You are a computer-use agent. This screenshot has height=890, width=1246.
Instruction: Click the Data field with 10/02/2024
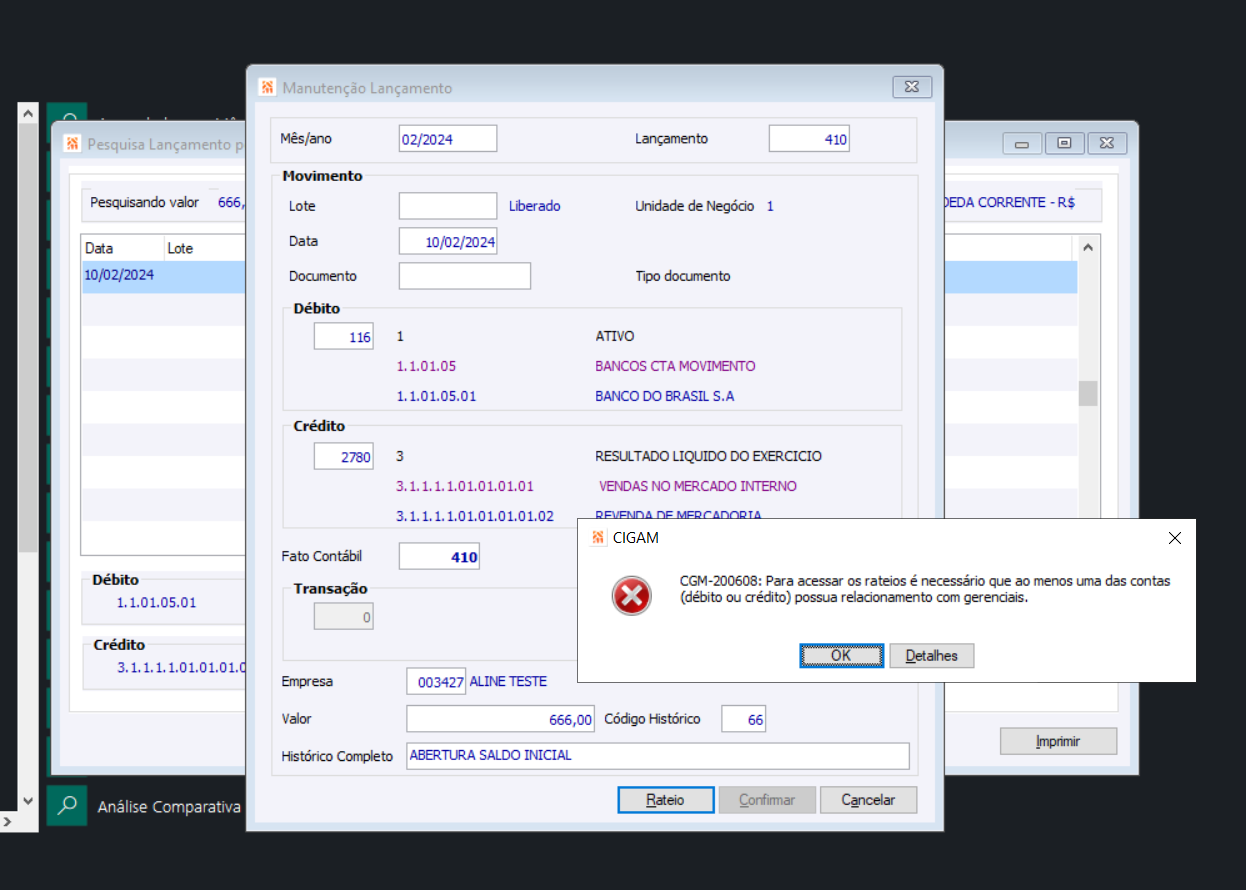[448, 242]
